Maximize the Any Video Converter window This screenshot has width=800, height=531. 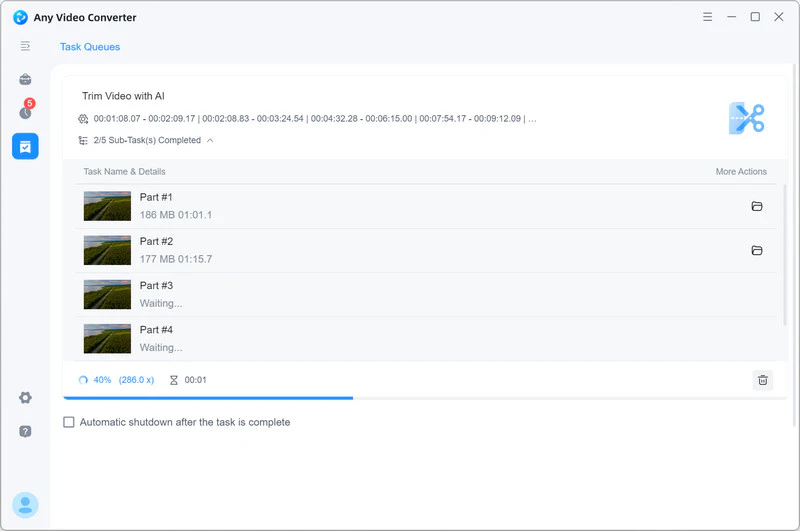pos(755,17)
